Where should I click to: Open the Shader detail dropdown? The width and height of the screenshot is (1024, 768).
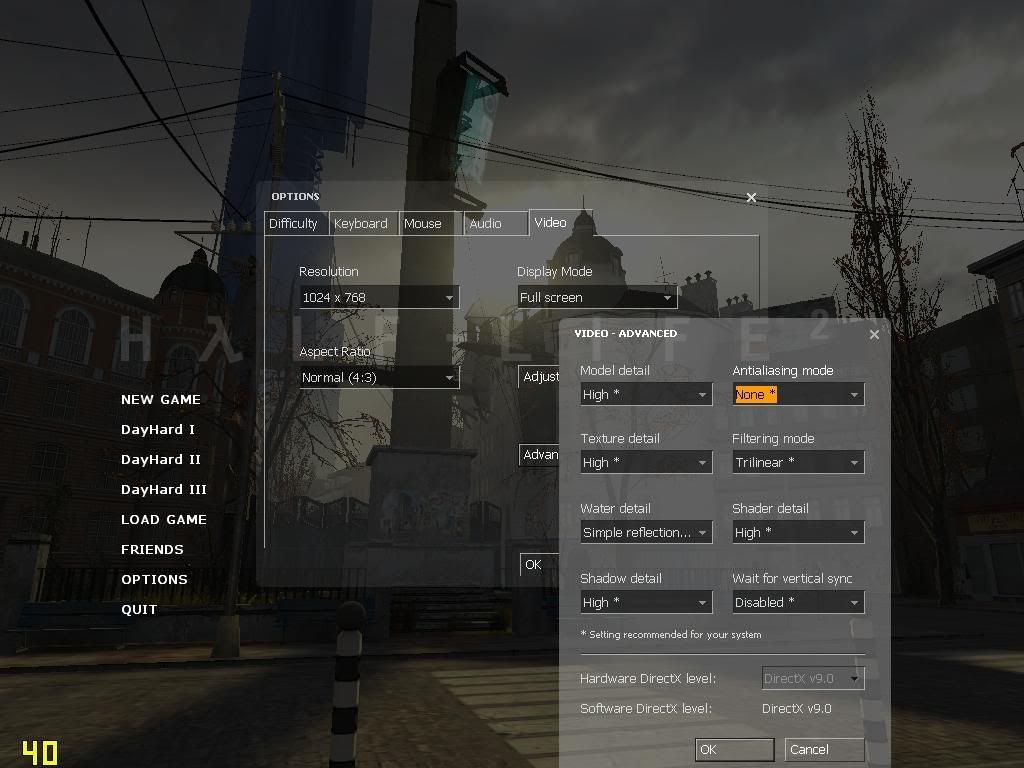coord(798,532)
